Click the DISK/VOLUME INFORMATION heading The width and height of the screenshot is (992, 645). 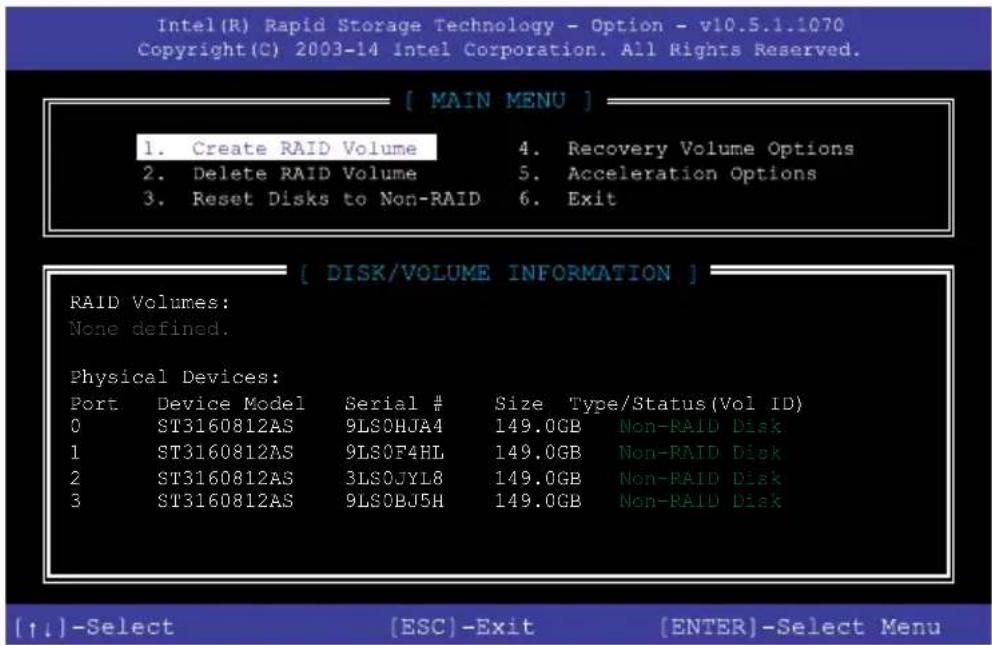click(499, 273)
